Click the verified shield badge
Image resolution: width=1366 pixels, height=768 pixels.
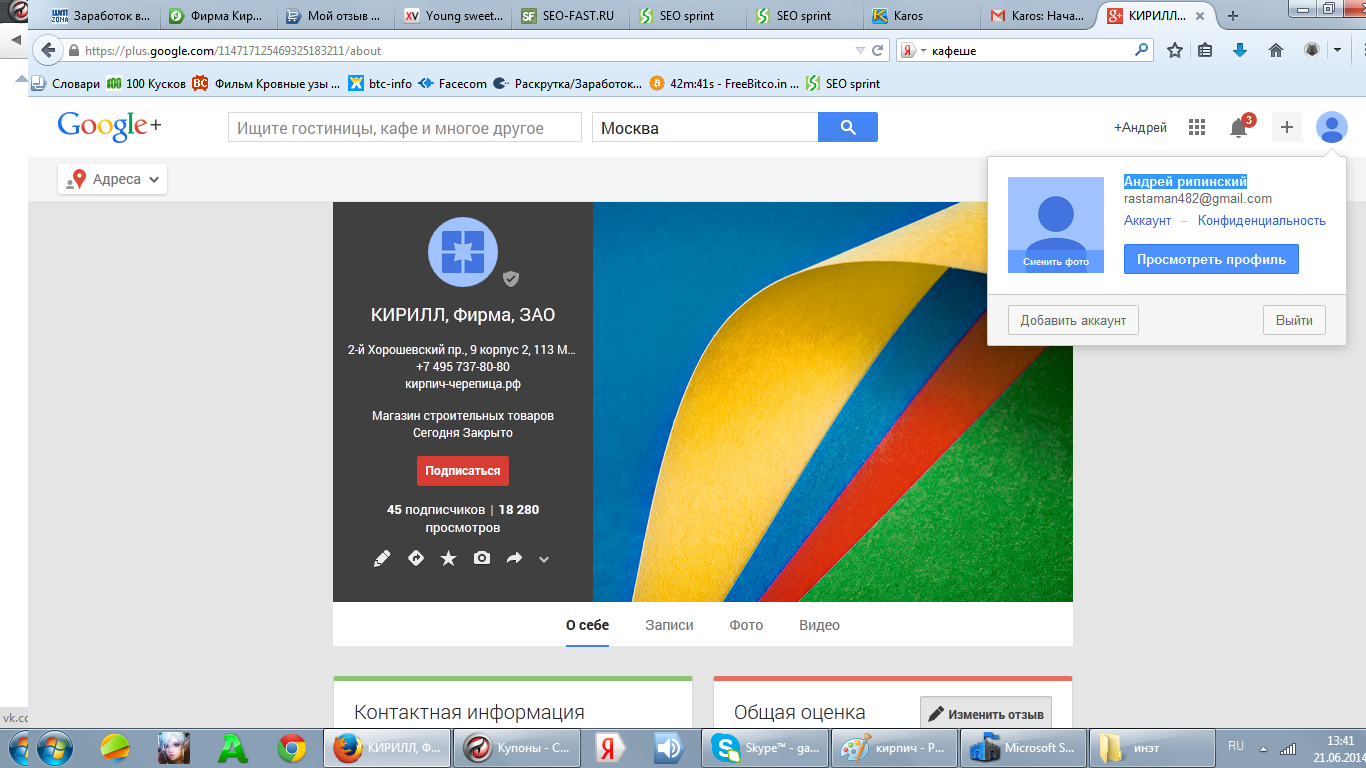511,279
